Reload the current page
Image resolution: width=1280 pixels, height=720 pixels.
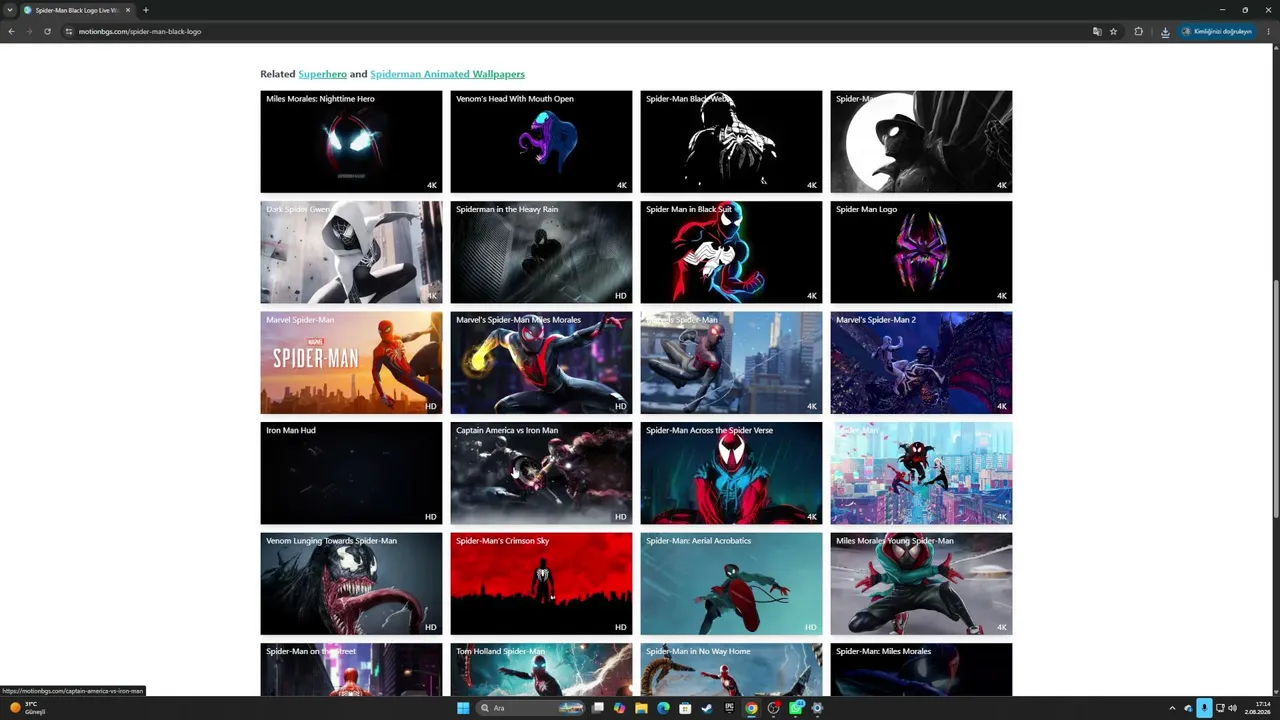pos(47,31)
